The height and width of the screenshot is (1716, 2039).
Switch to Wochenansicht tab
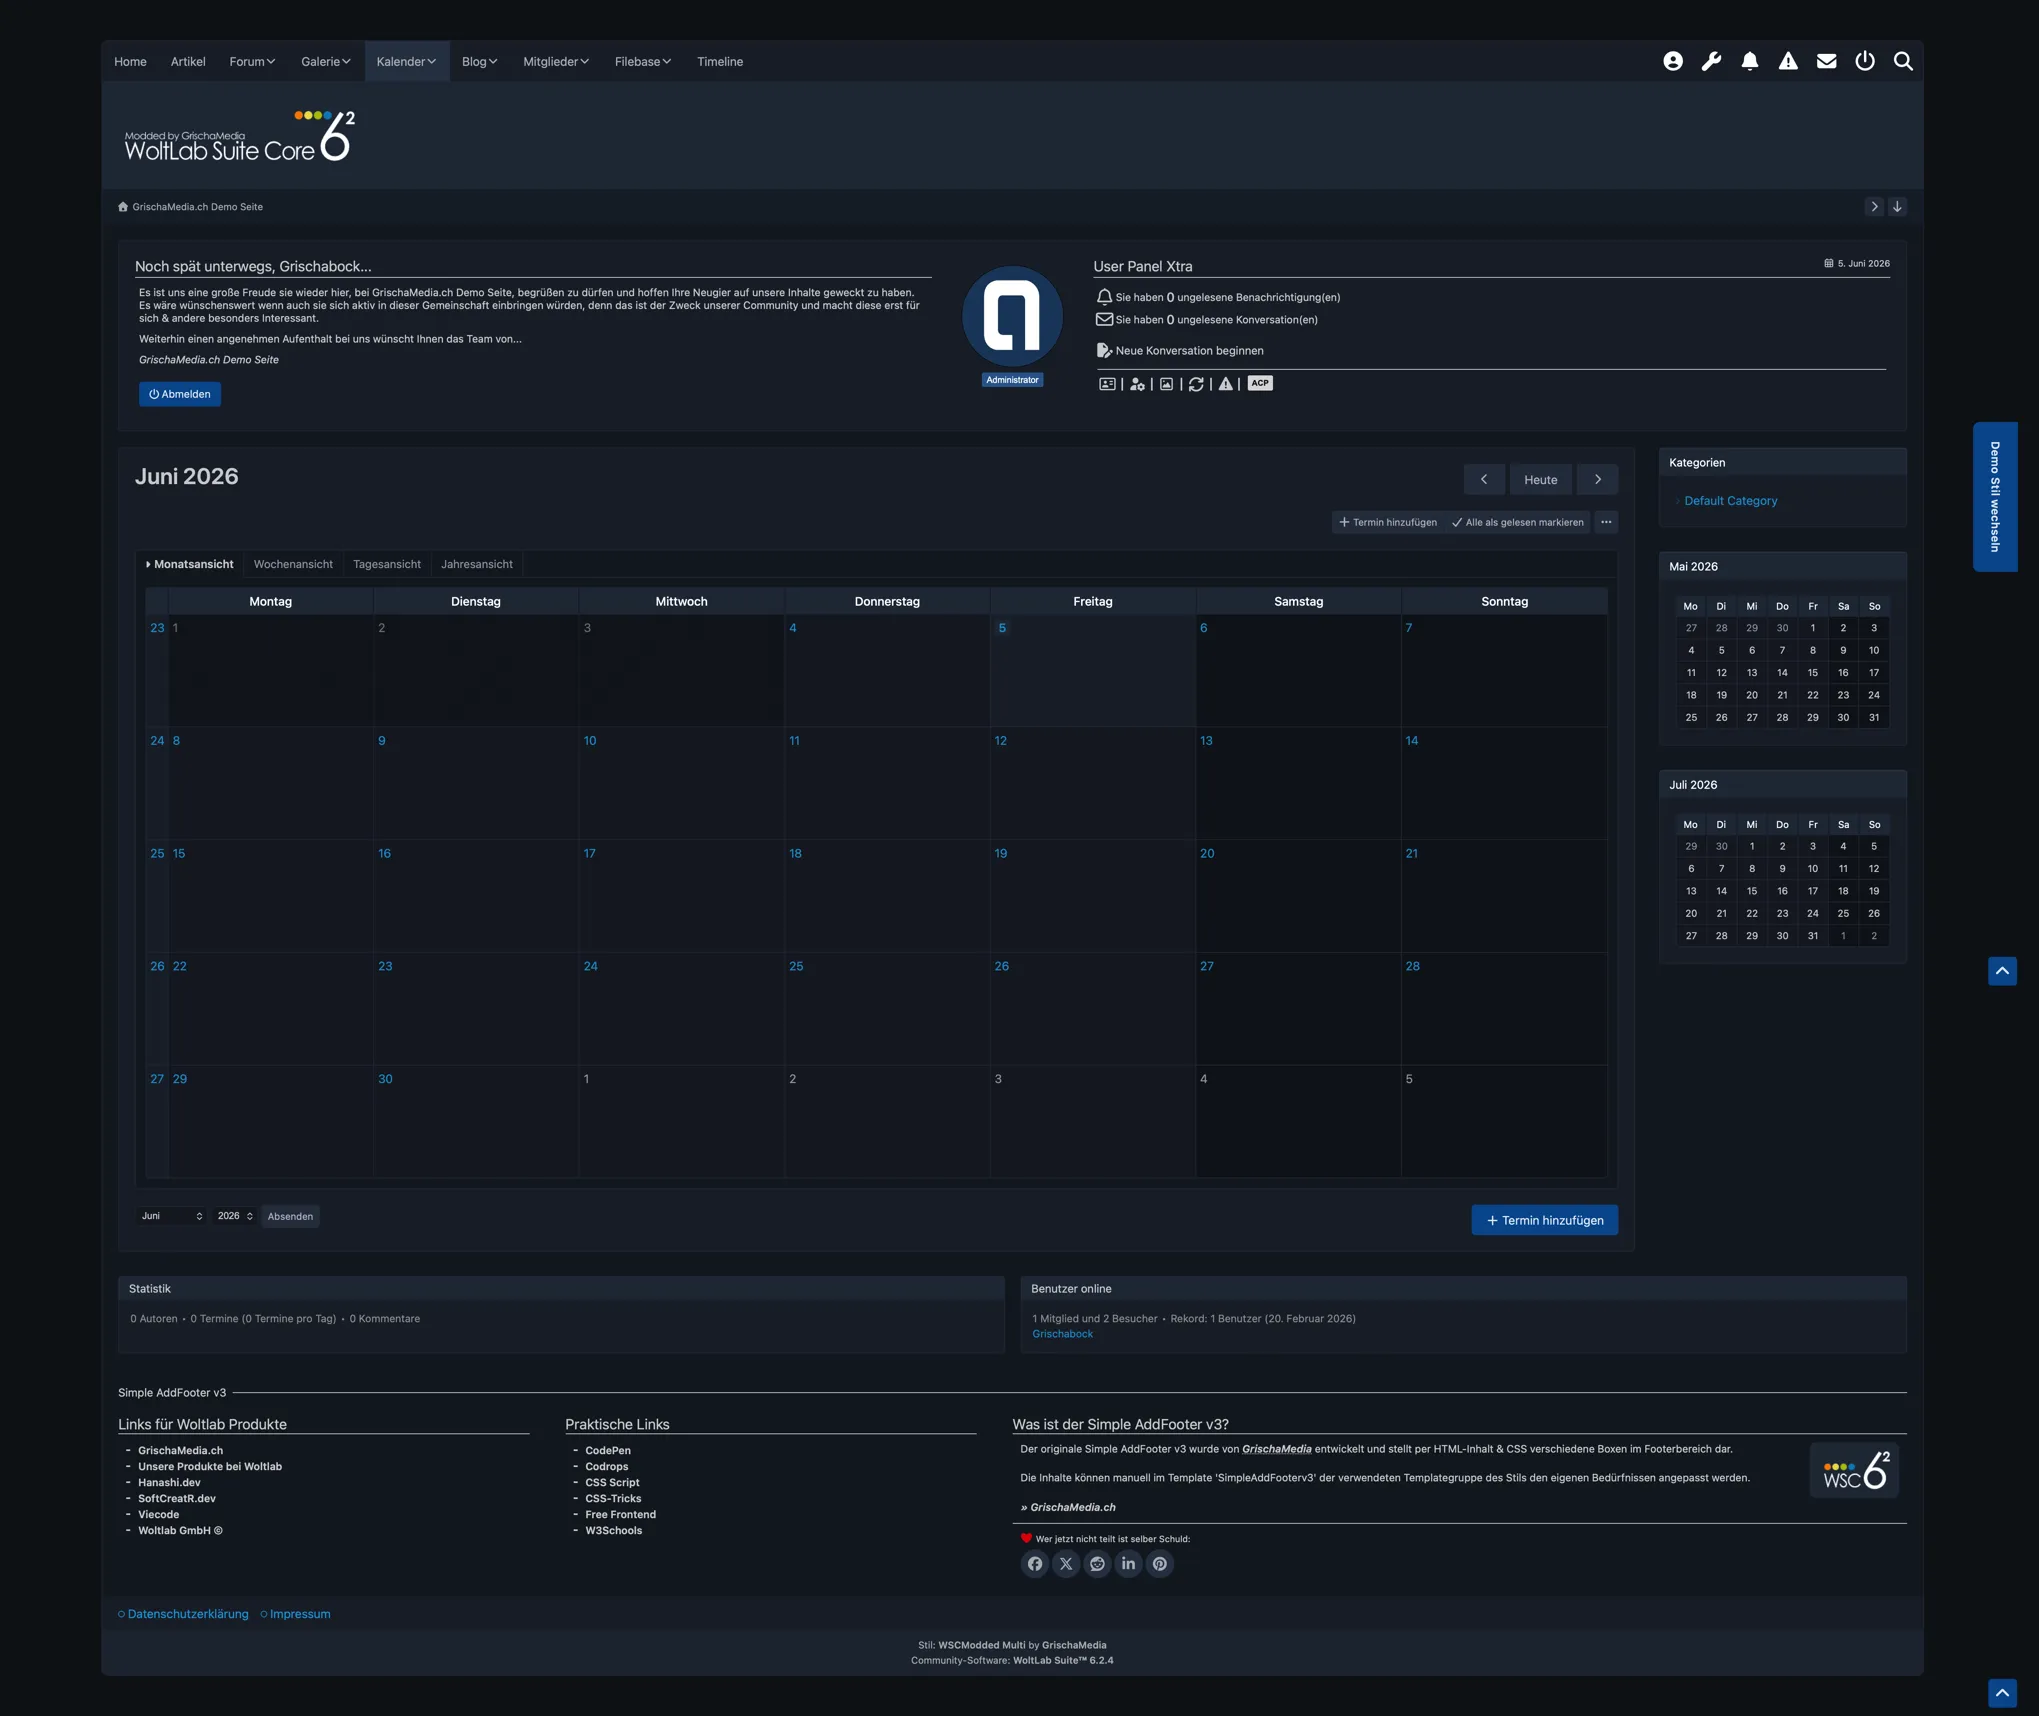[293, 564]
